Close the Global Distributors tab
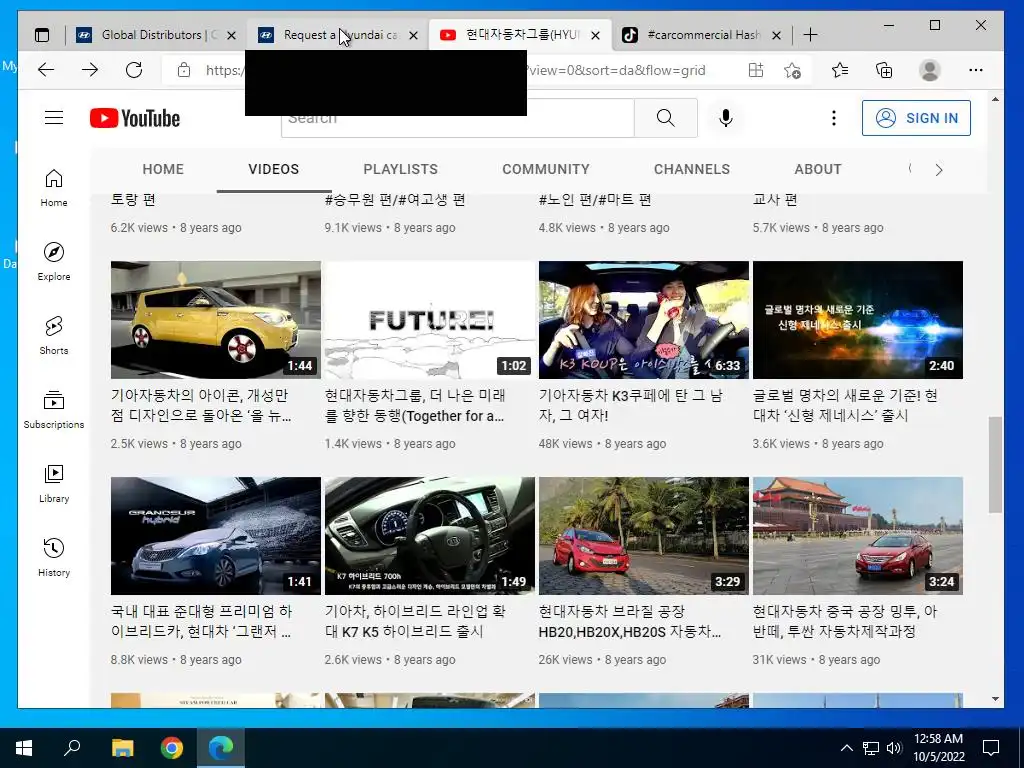 click(231, 35)
